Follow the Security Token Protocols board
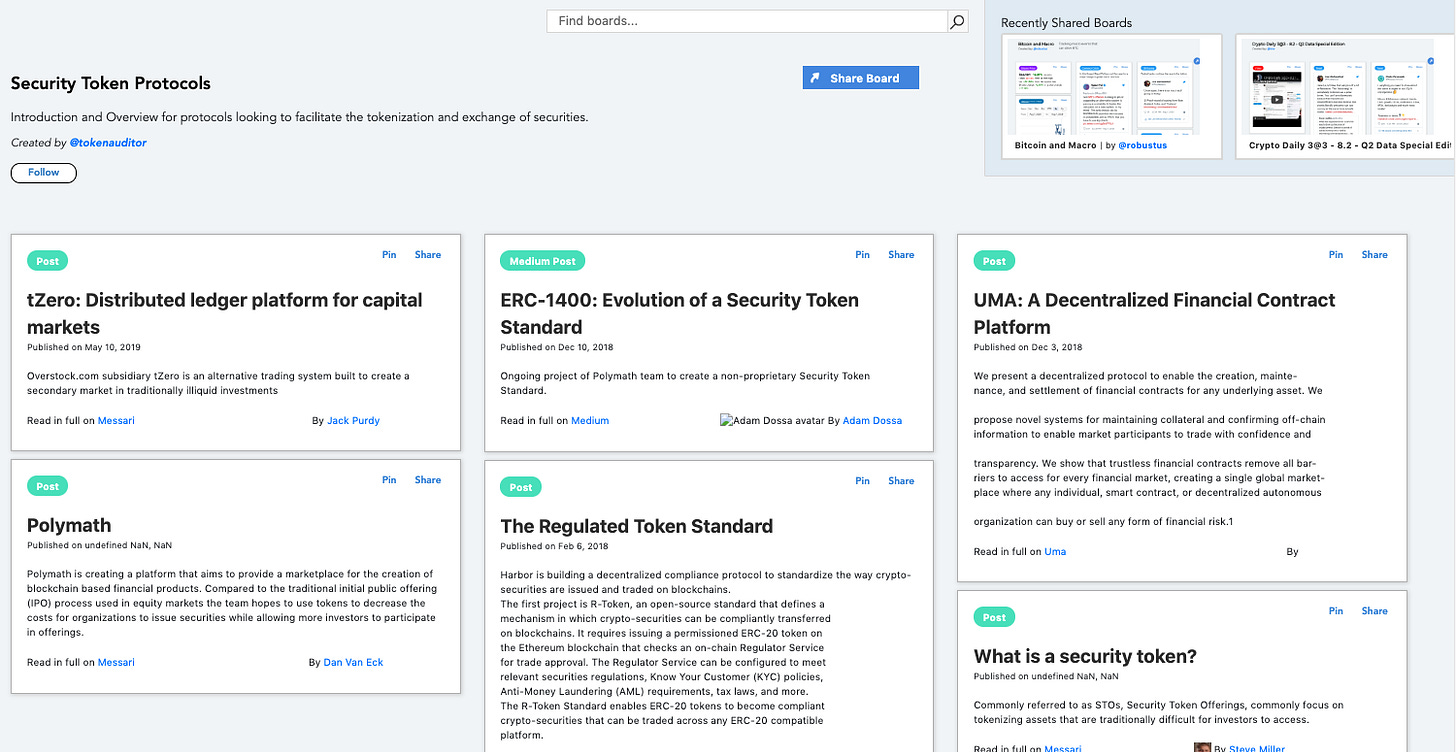 pos(44,173)
